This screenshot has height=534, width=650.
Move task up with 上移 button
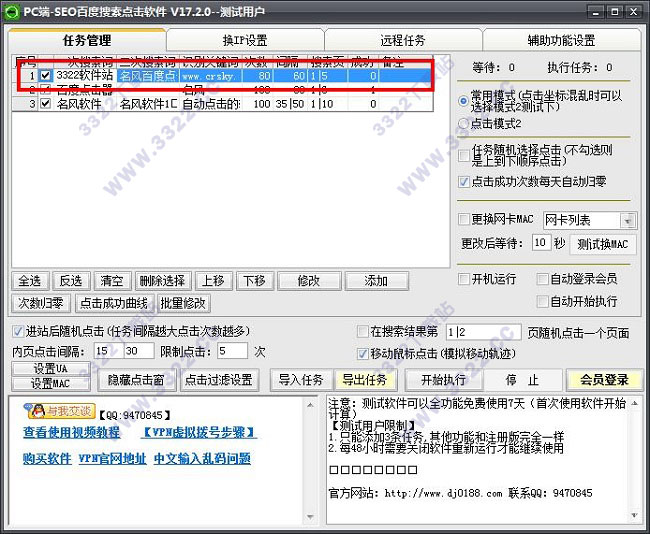pyautogui.click(x=213, y=281)
